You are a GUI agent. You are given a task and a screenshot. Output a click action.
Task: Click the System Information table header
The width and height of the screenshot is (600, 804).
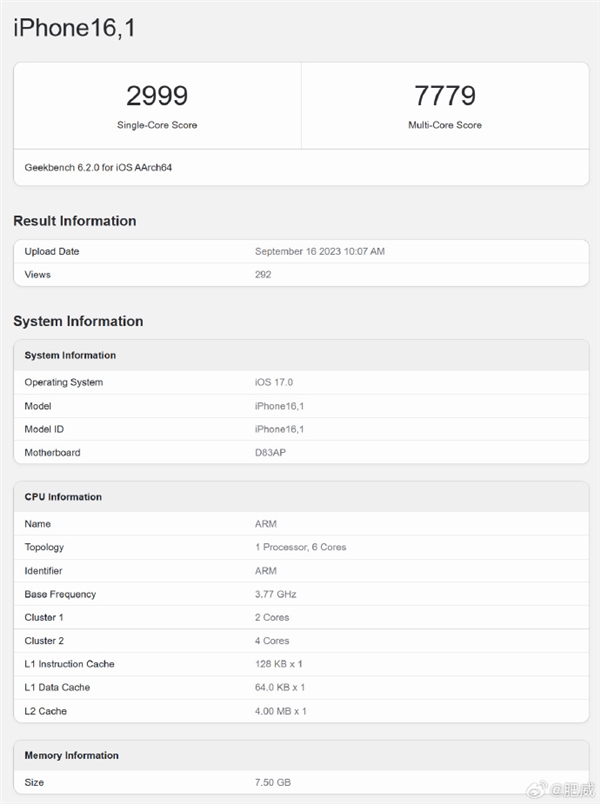(x=70, y=355)
